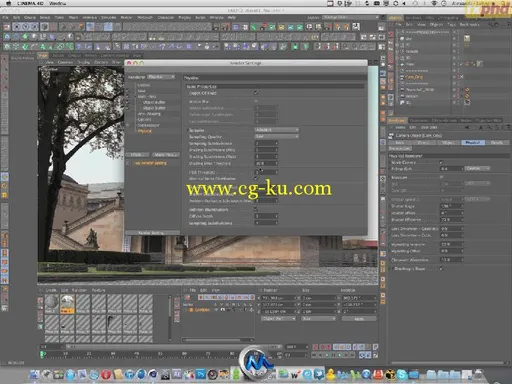
Task: Switch to the camera Object tab
Action: point(448,143)
